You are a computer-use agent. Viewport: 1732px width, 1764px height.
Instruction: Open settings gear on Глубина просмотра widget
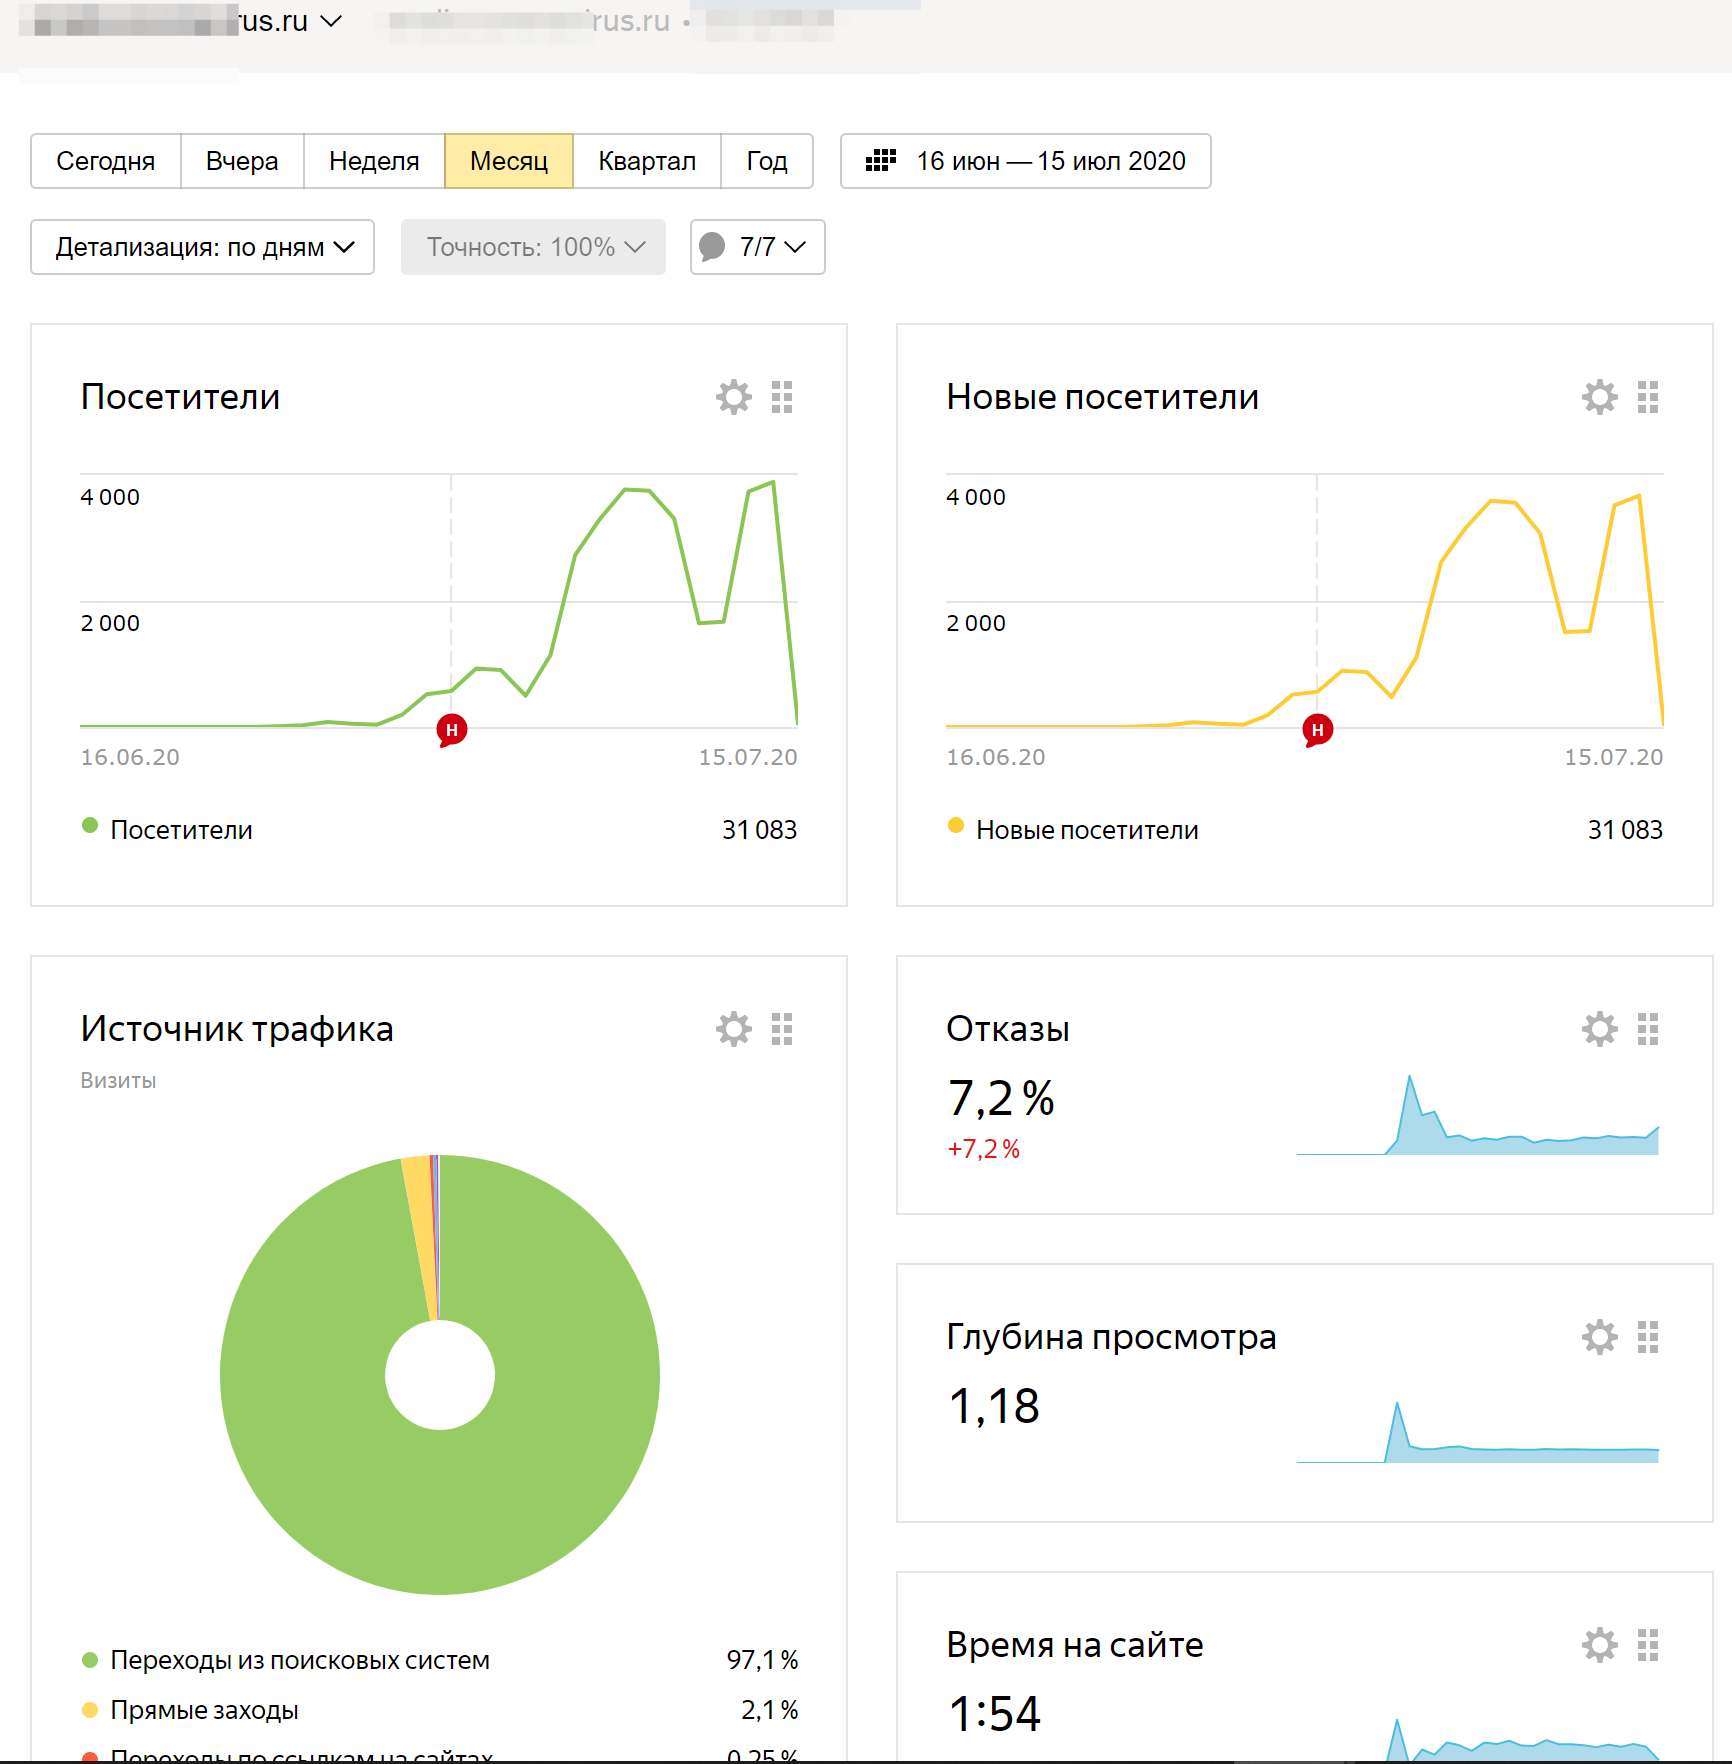[1599, 1337]
